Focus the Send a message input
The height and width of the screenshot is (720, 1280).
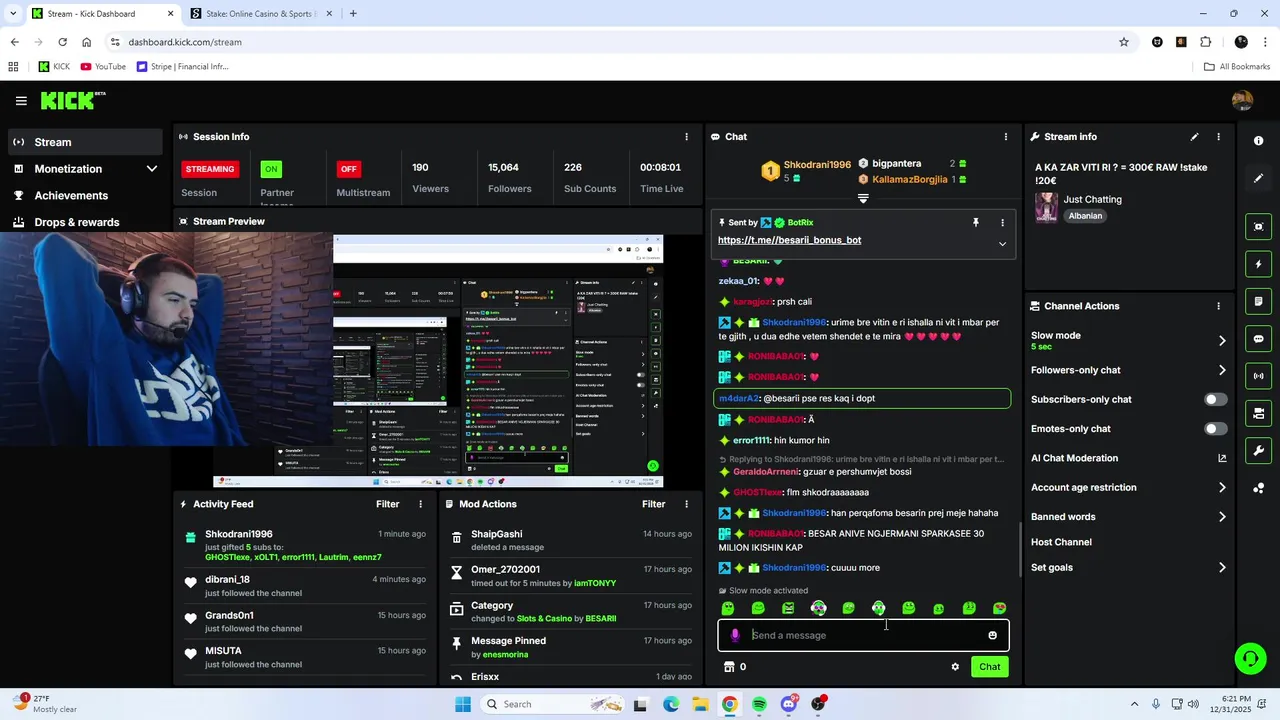coord(863,635)
